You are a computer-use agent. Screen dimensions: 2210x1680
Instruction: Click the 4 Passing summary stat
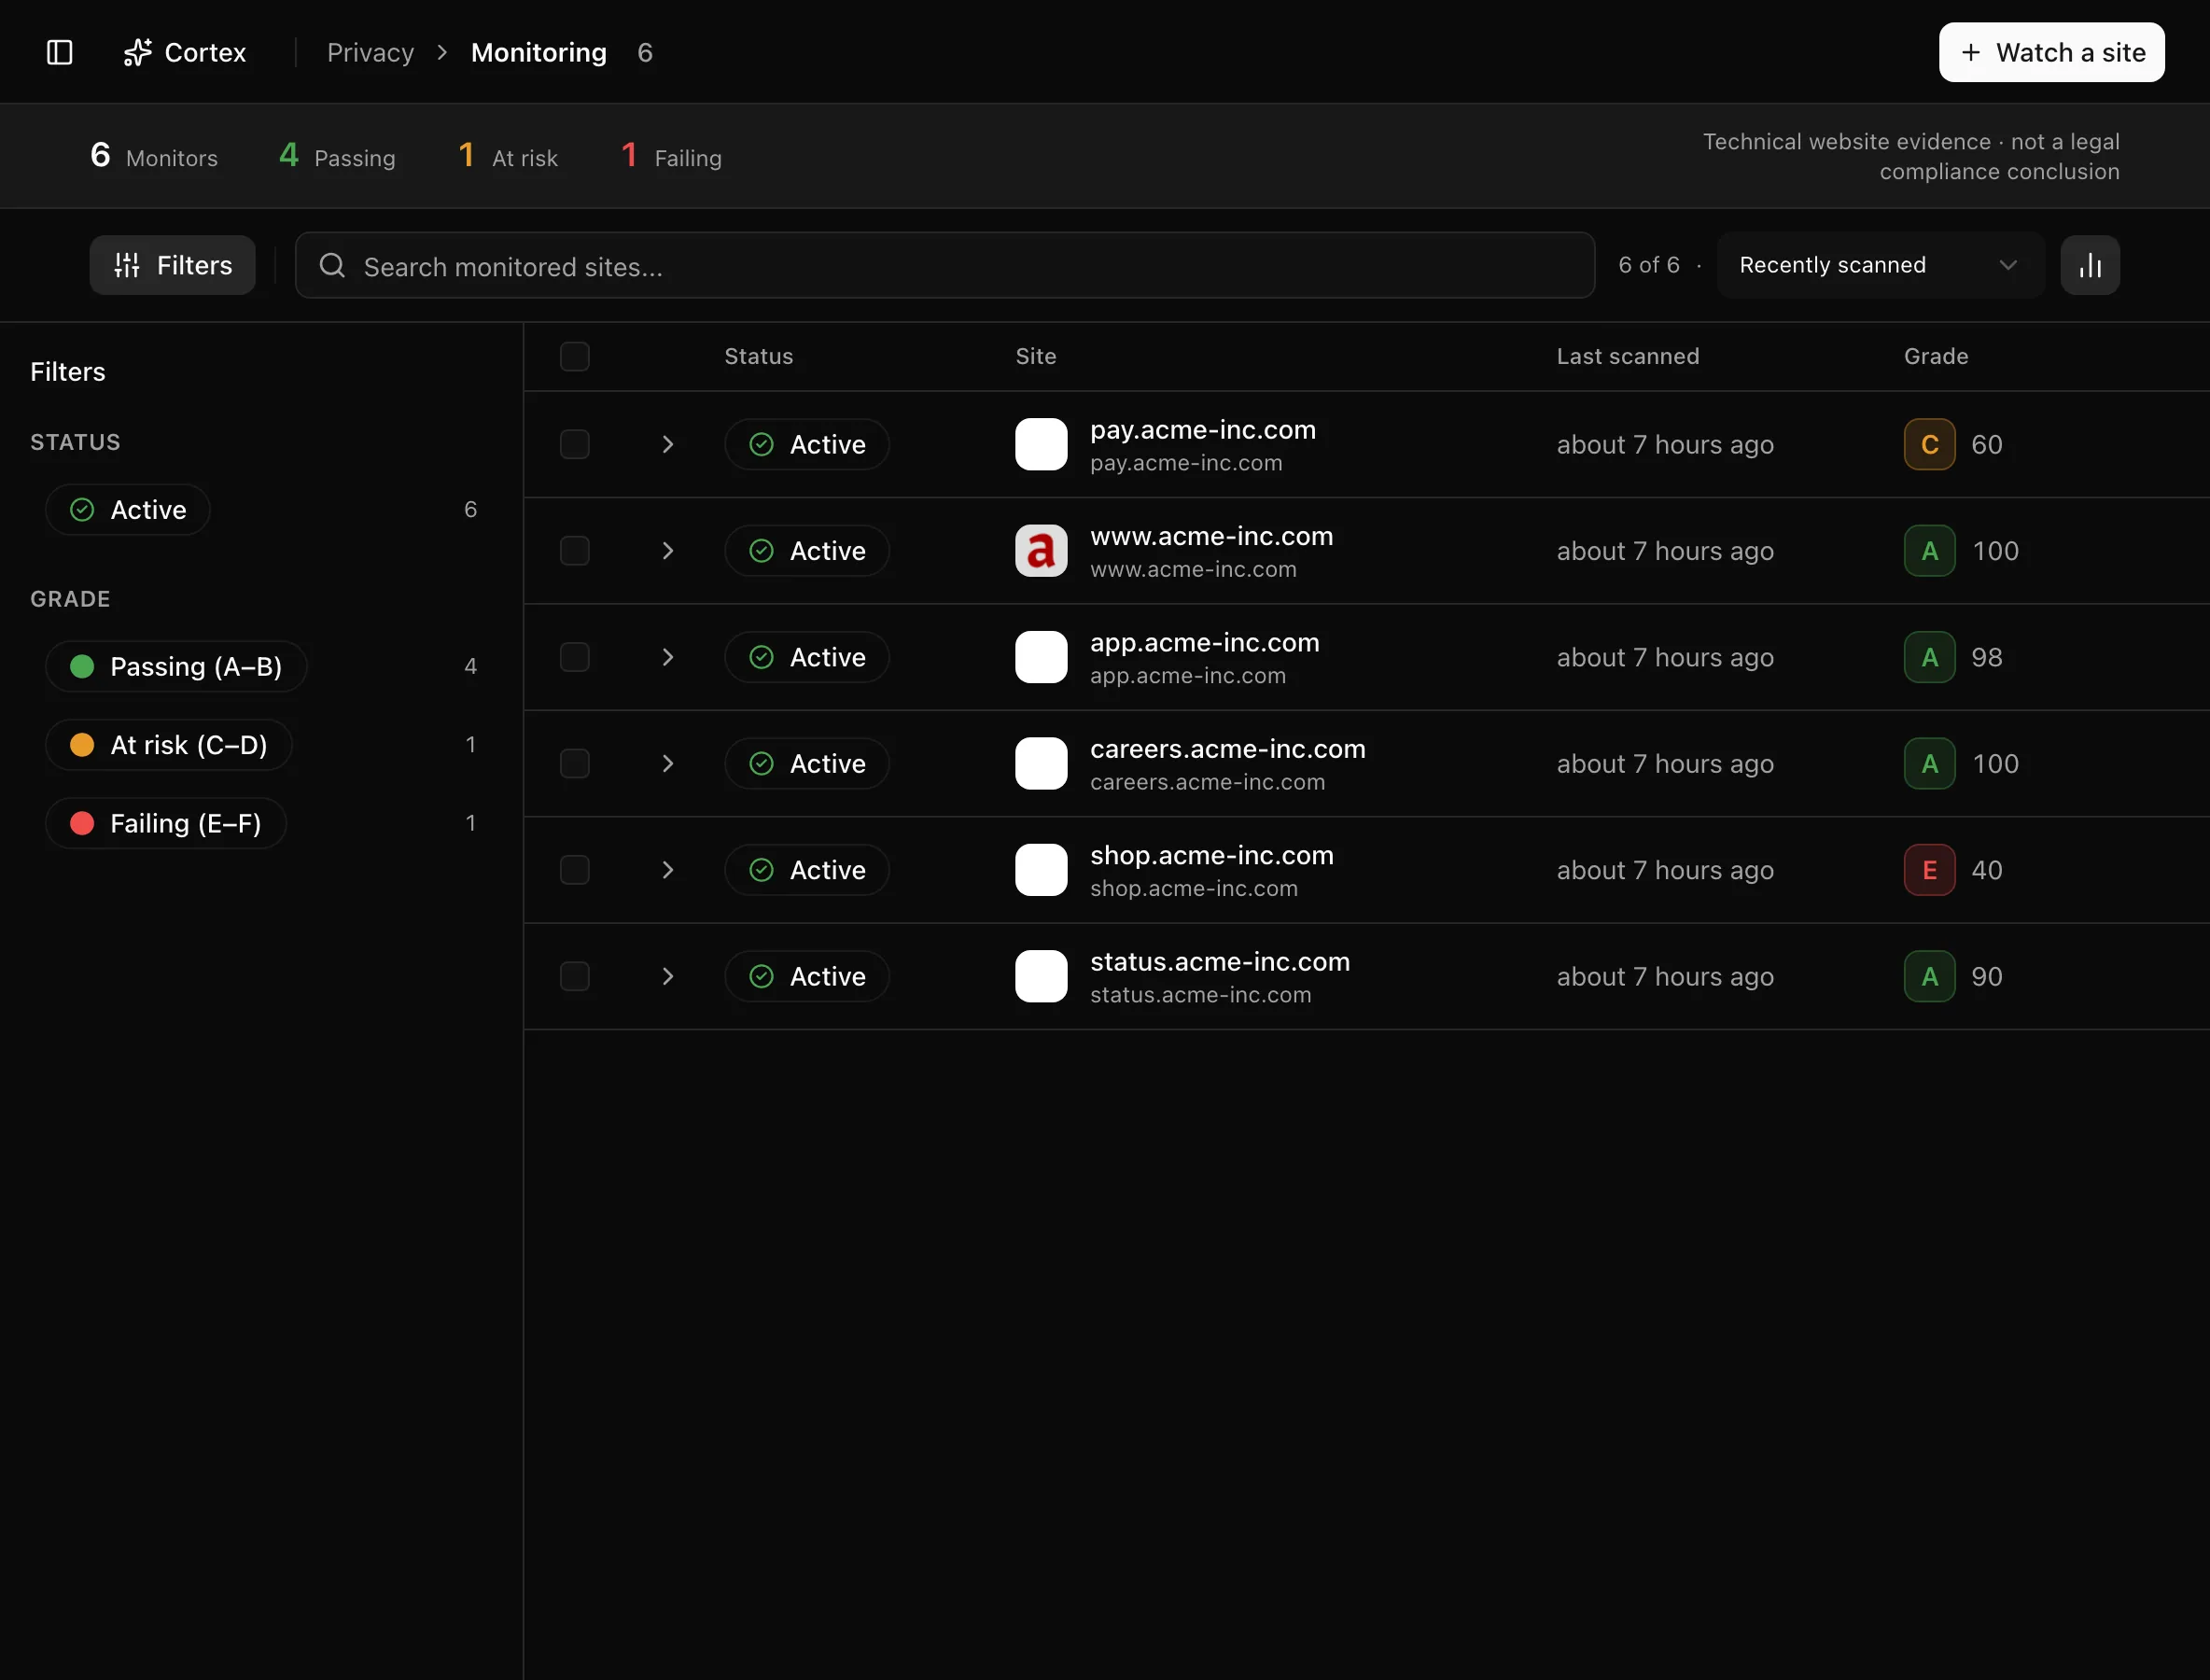pos(337,156)
